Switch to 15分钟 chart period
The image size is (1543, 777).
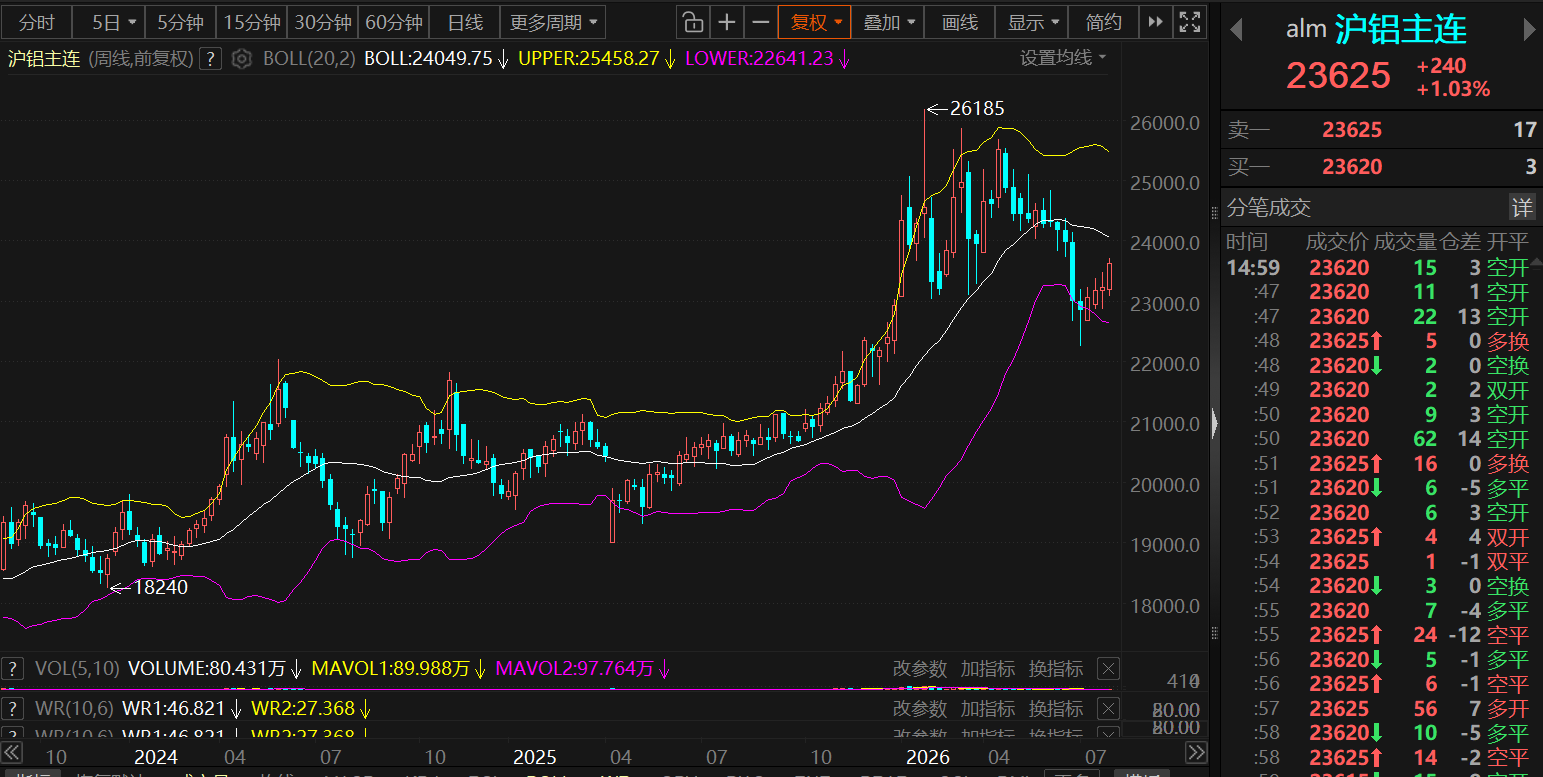tap(251, 22)
